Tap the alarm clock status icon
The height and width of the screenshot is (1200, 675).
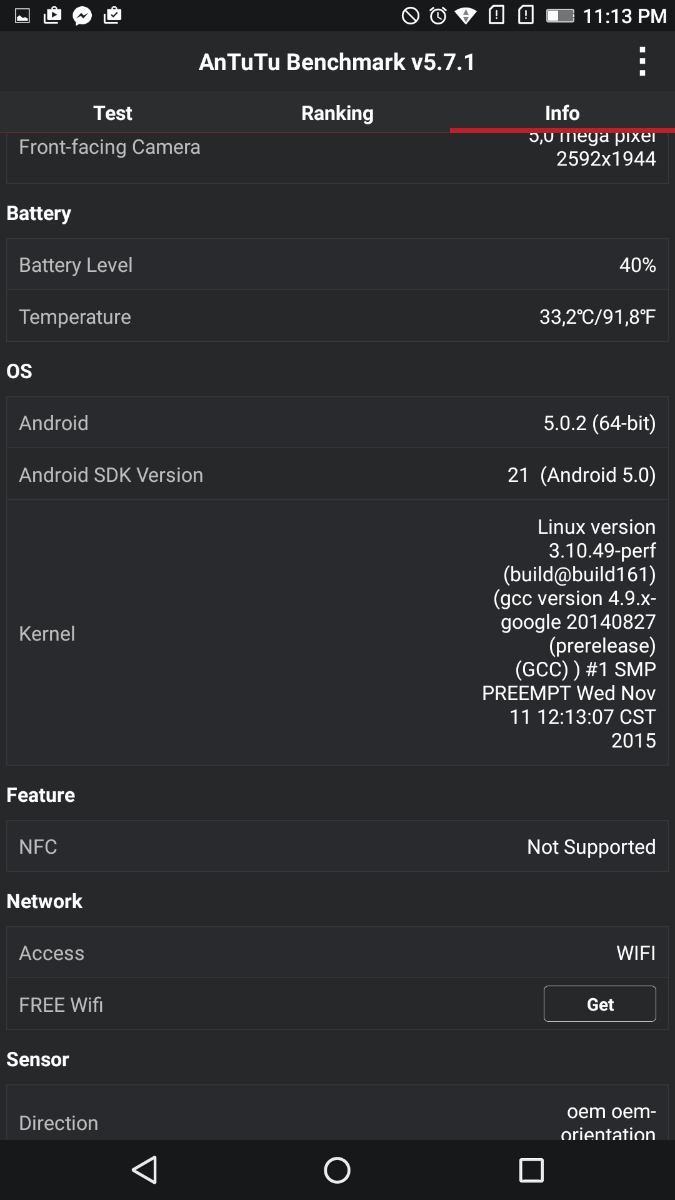click(x=438, y=15)
